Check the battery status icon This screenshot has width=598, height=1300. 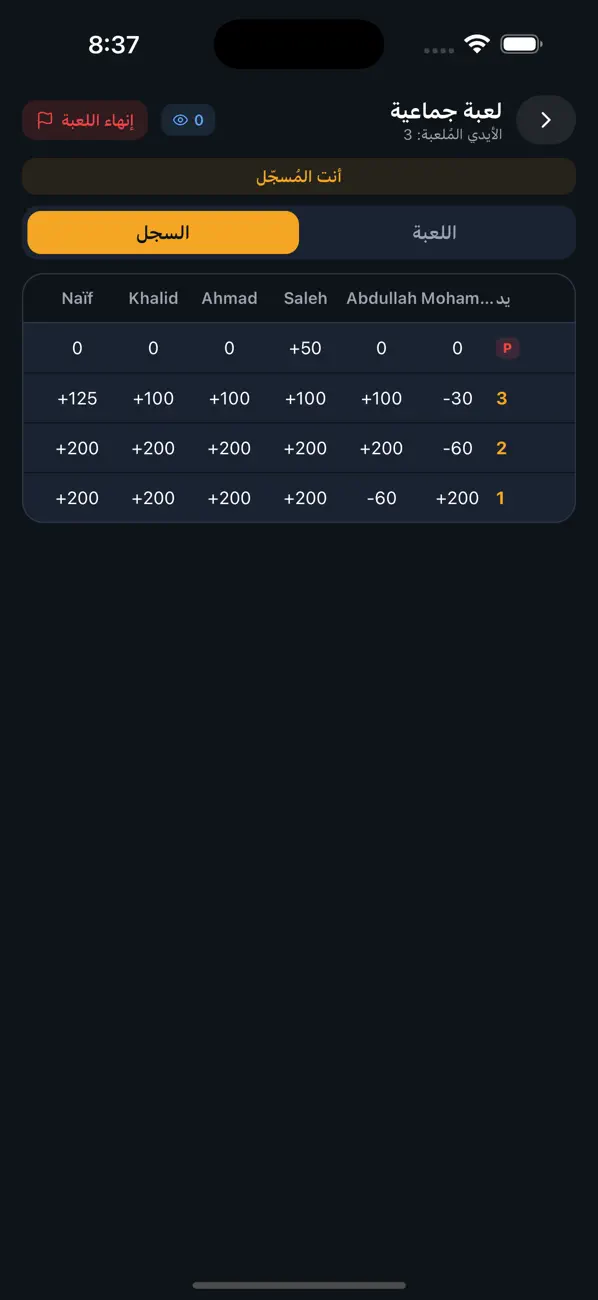(521, 44)
